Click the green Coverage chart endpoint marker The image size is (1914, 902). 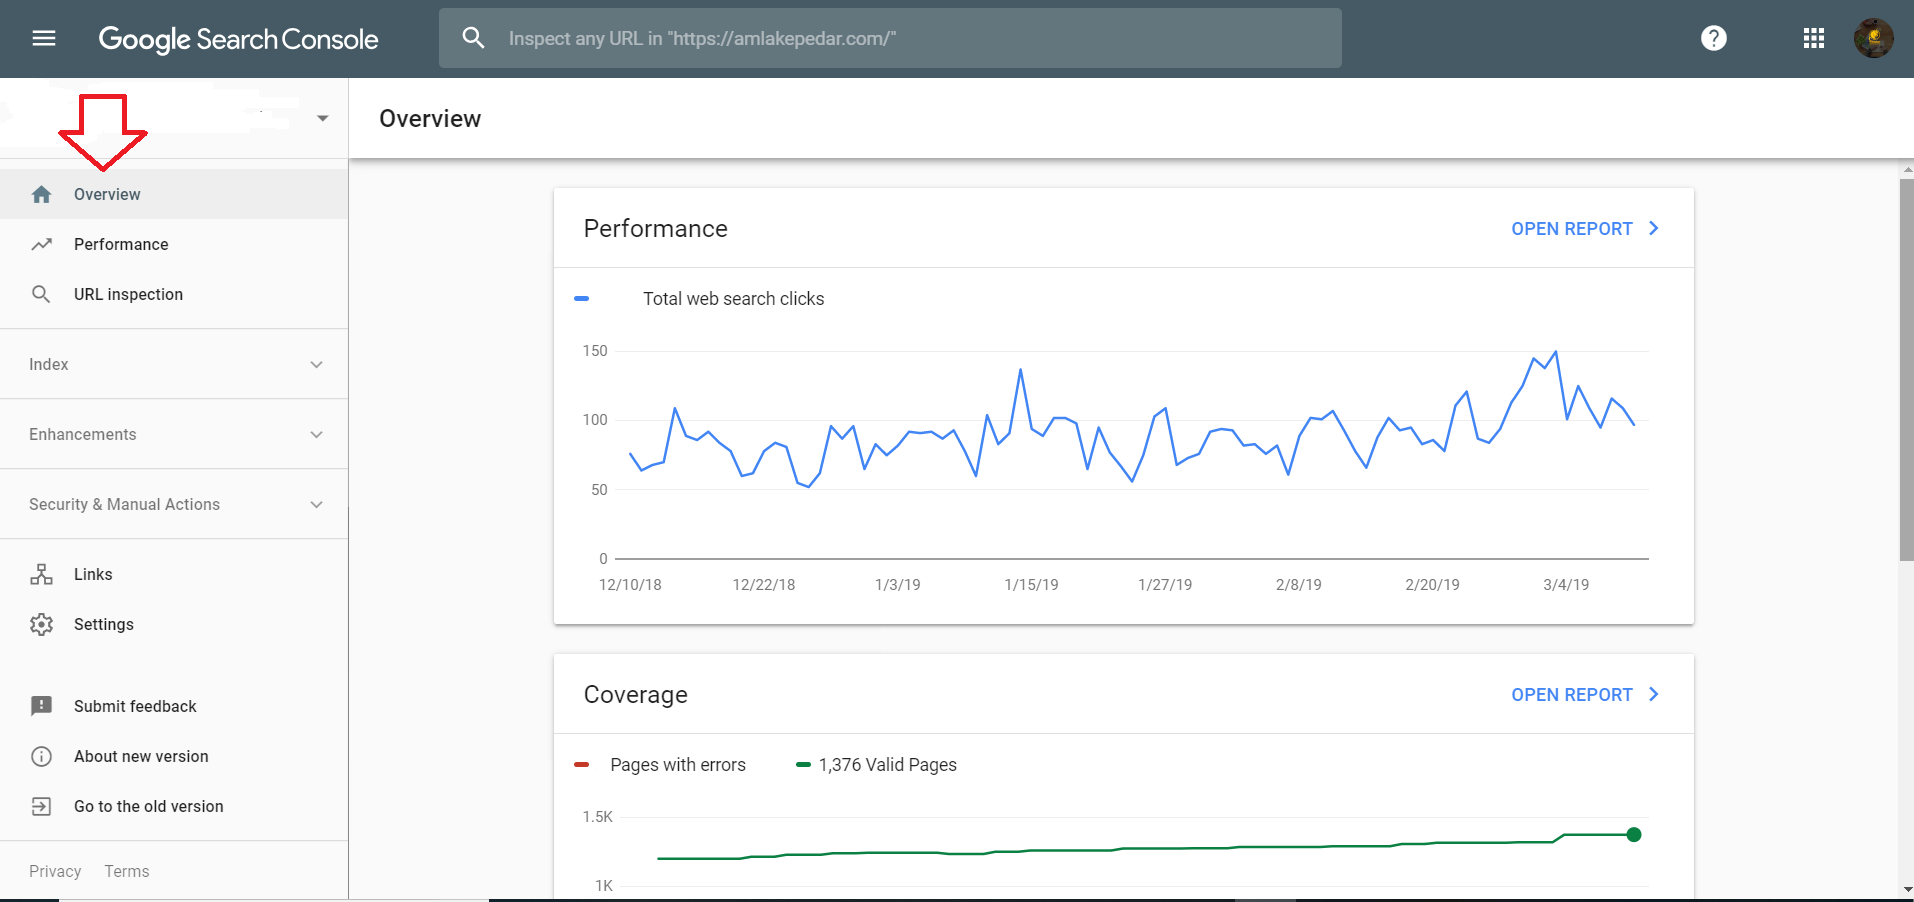click(x=1633, y=834)
